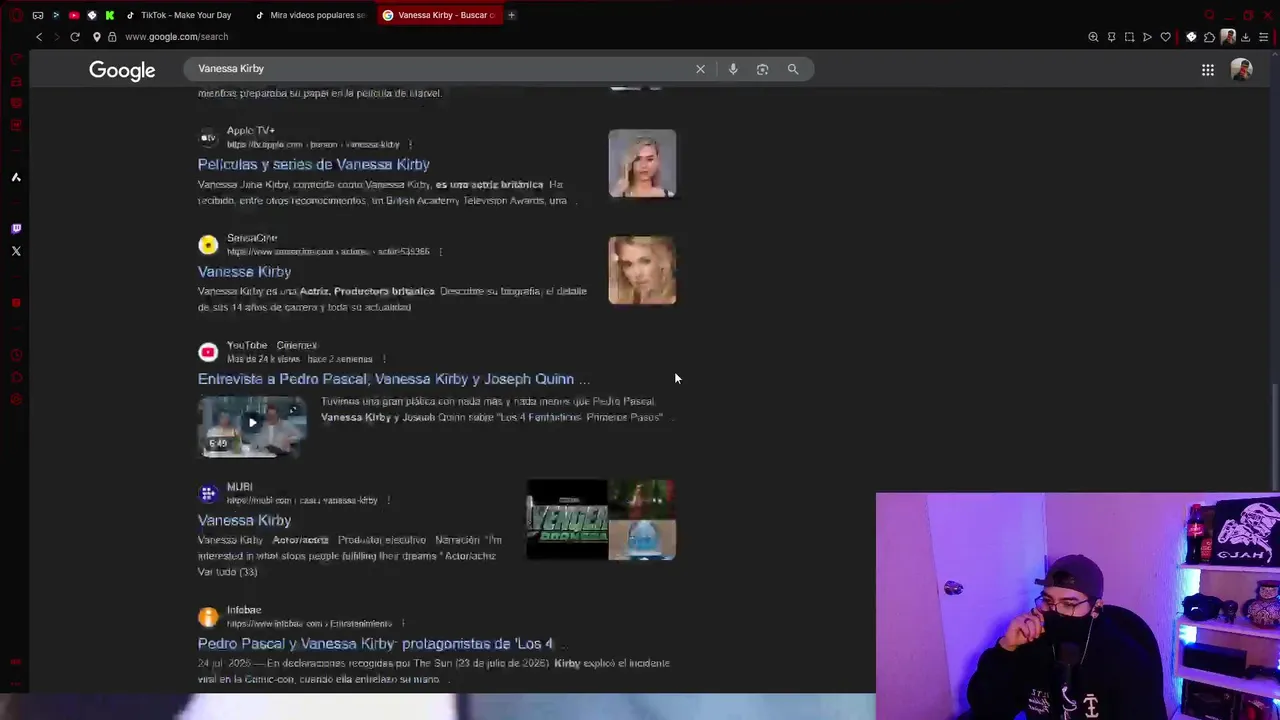This screenshot has height=720, width=1280.
Task: Click the Apple TV+ result thumbnail
Action: tap(642, 163)
